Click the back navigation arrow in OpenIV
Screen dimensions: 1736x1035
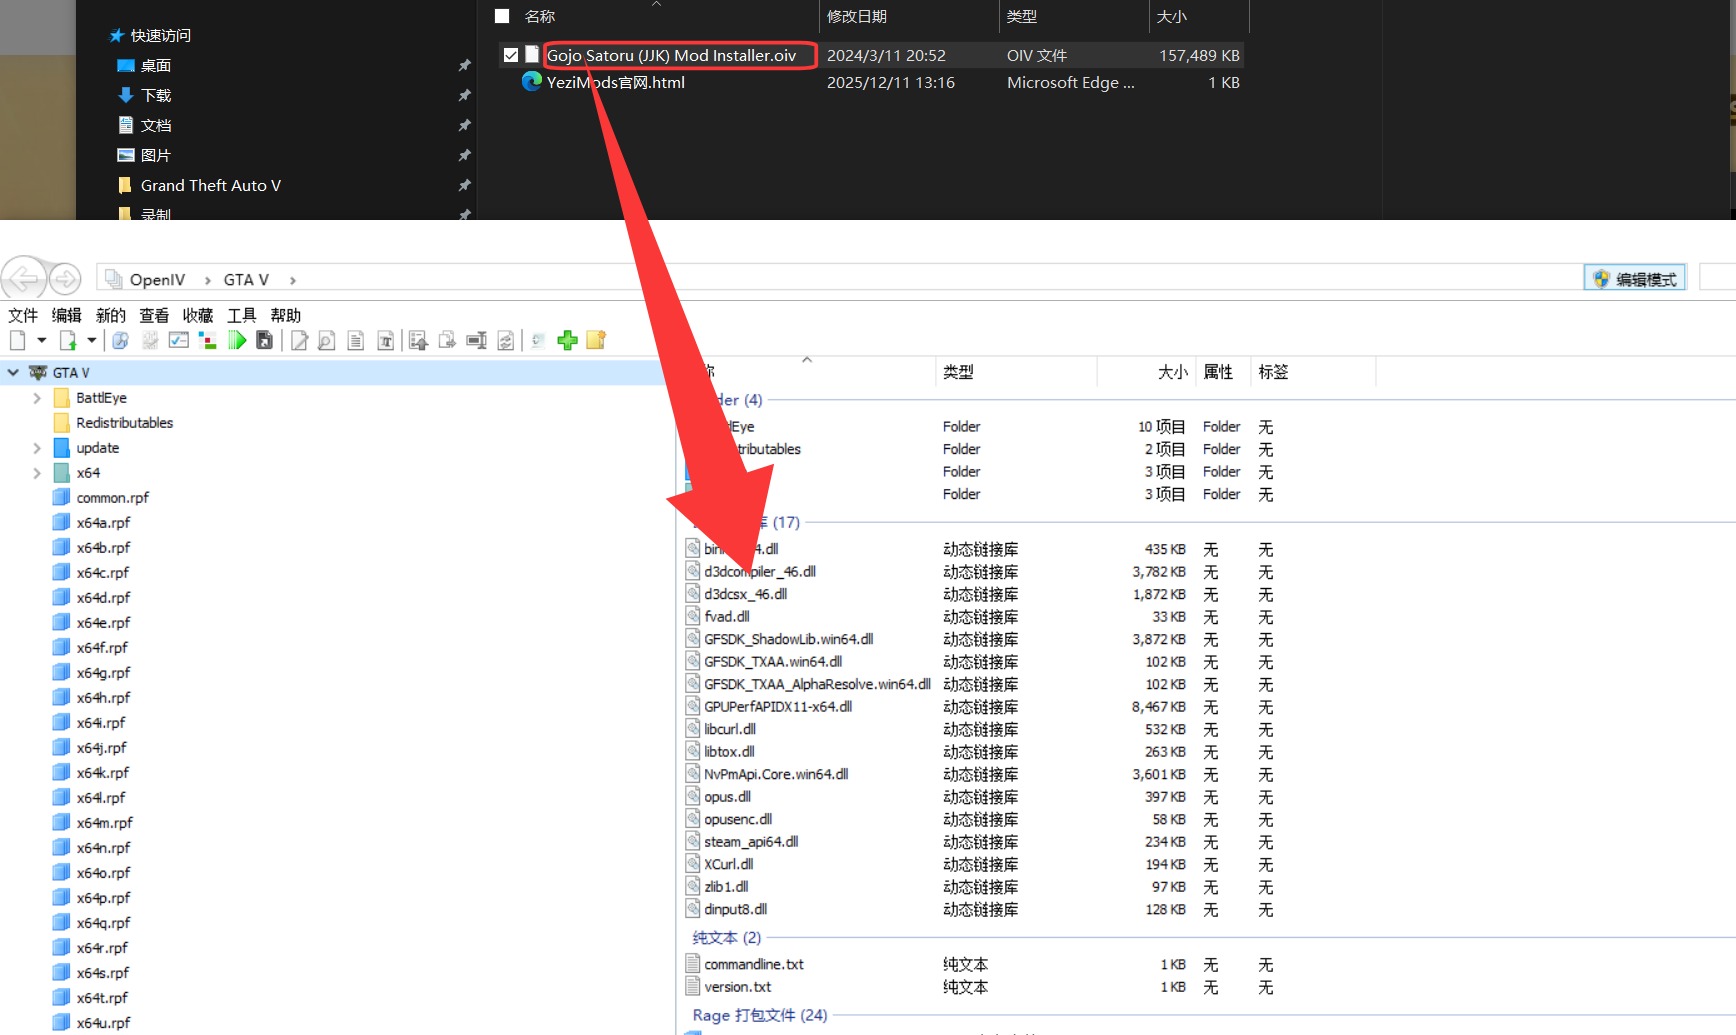(24, 279)
